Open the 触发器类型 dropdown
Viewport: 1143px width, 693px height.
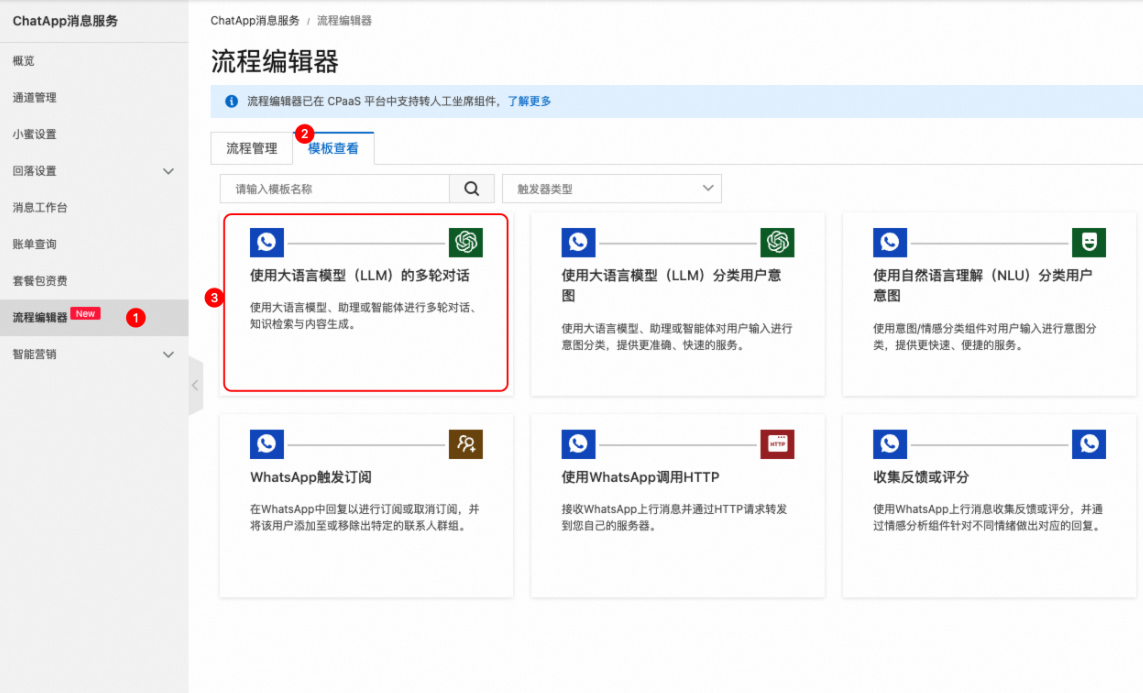[x=612, y=189]
